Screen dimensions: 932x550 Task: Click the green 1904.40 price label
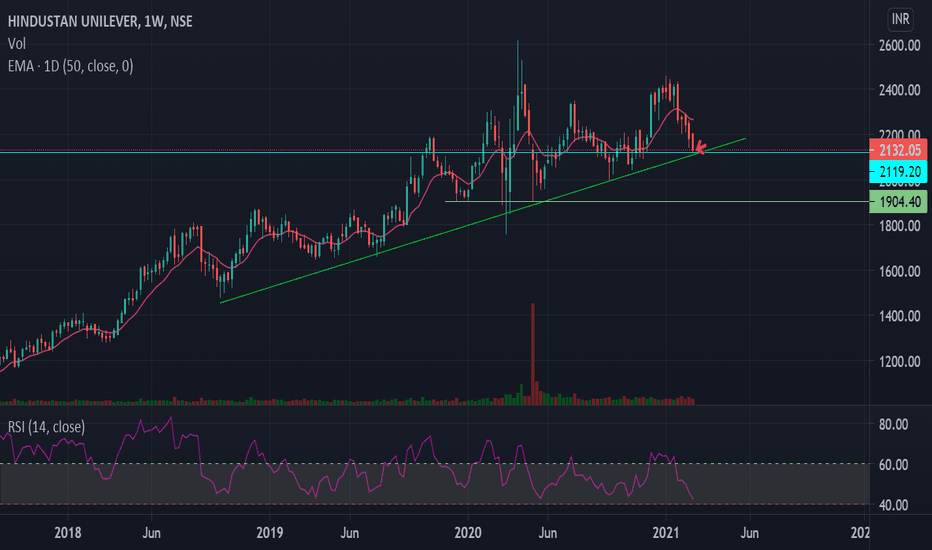pyautogui.click(x=898, y=202)
